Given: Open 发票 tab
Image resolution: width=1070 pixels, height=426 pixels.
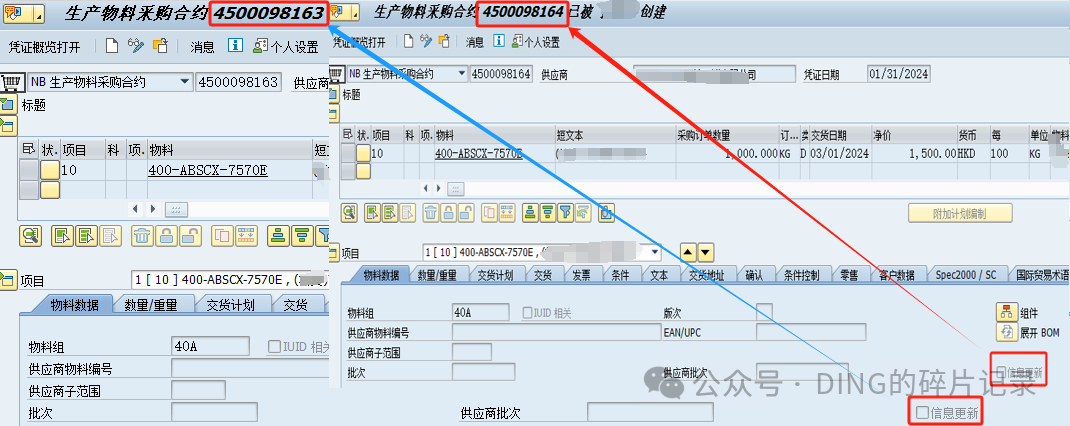Looking at the screenshot, I should tap(581, 275).
